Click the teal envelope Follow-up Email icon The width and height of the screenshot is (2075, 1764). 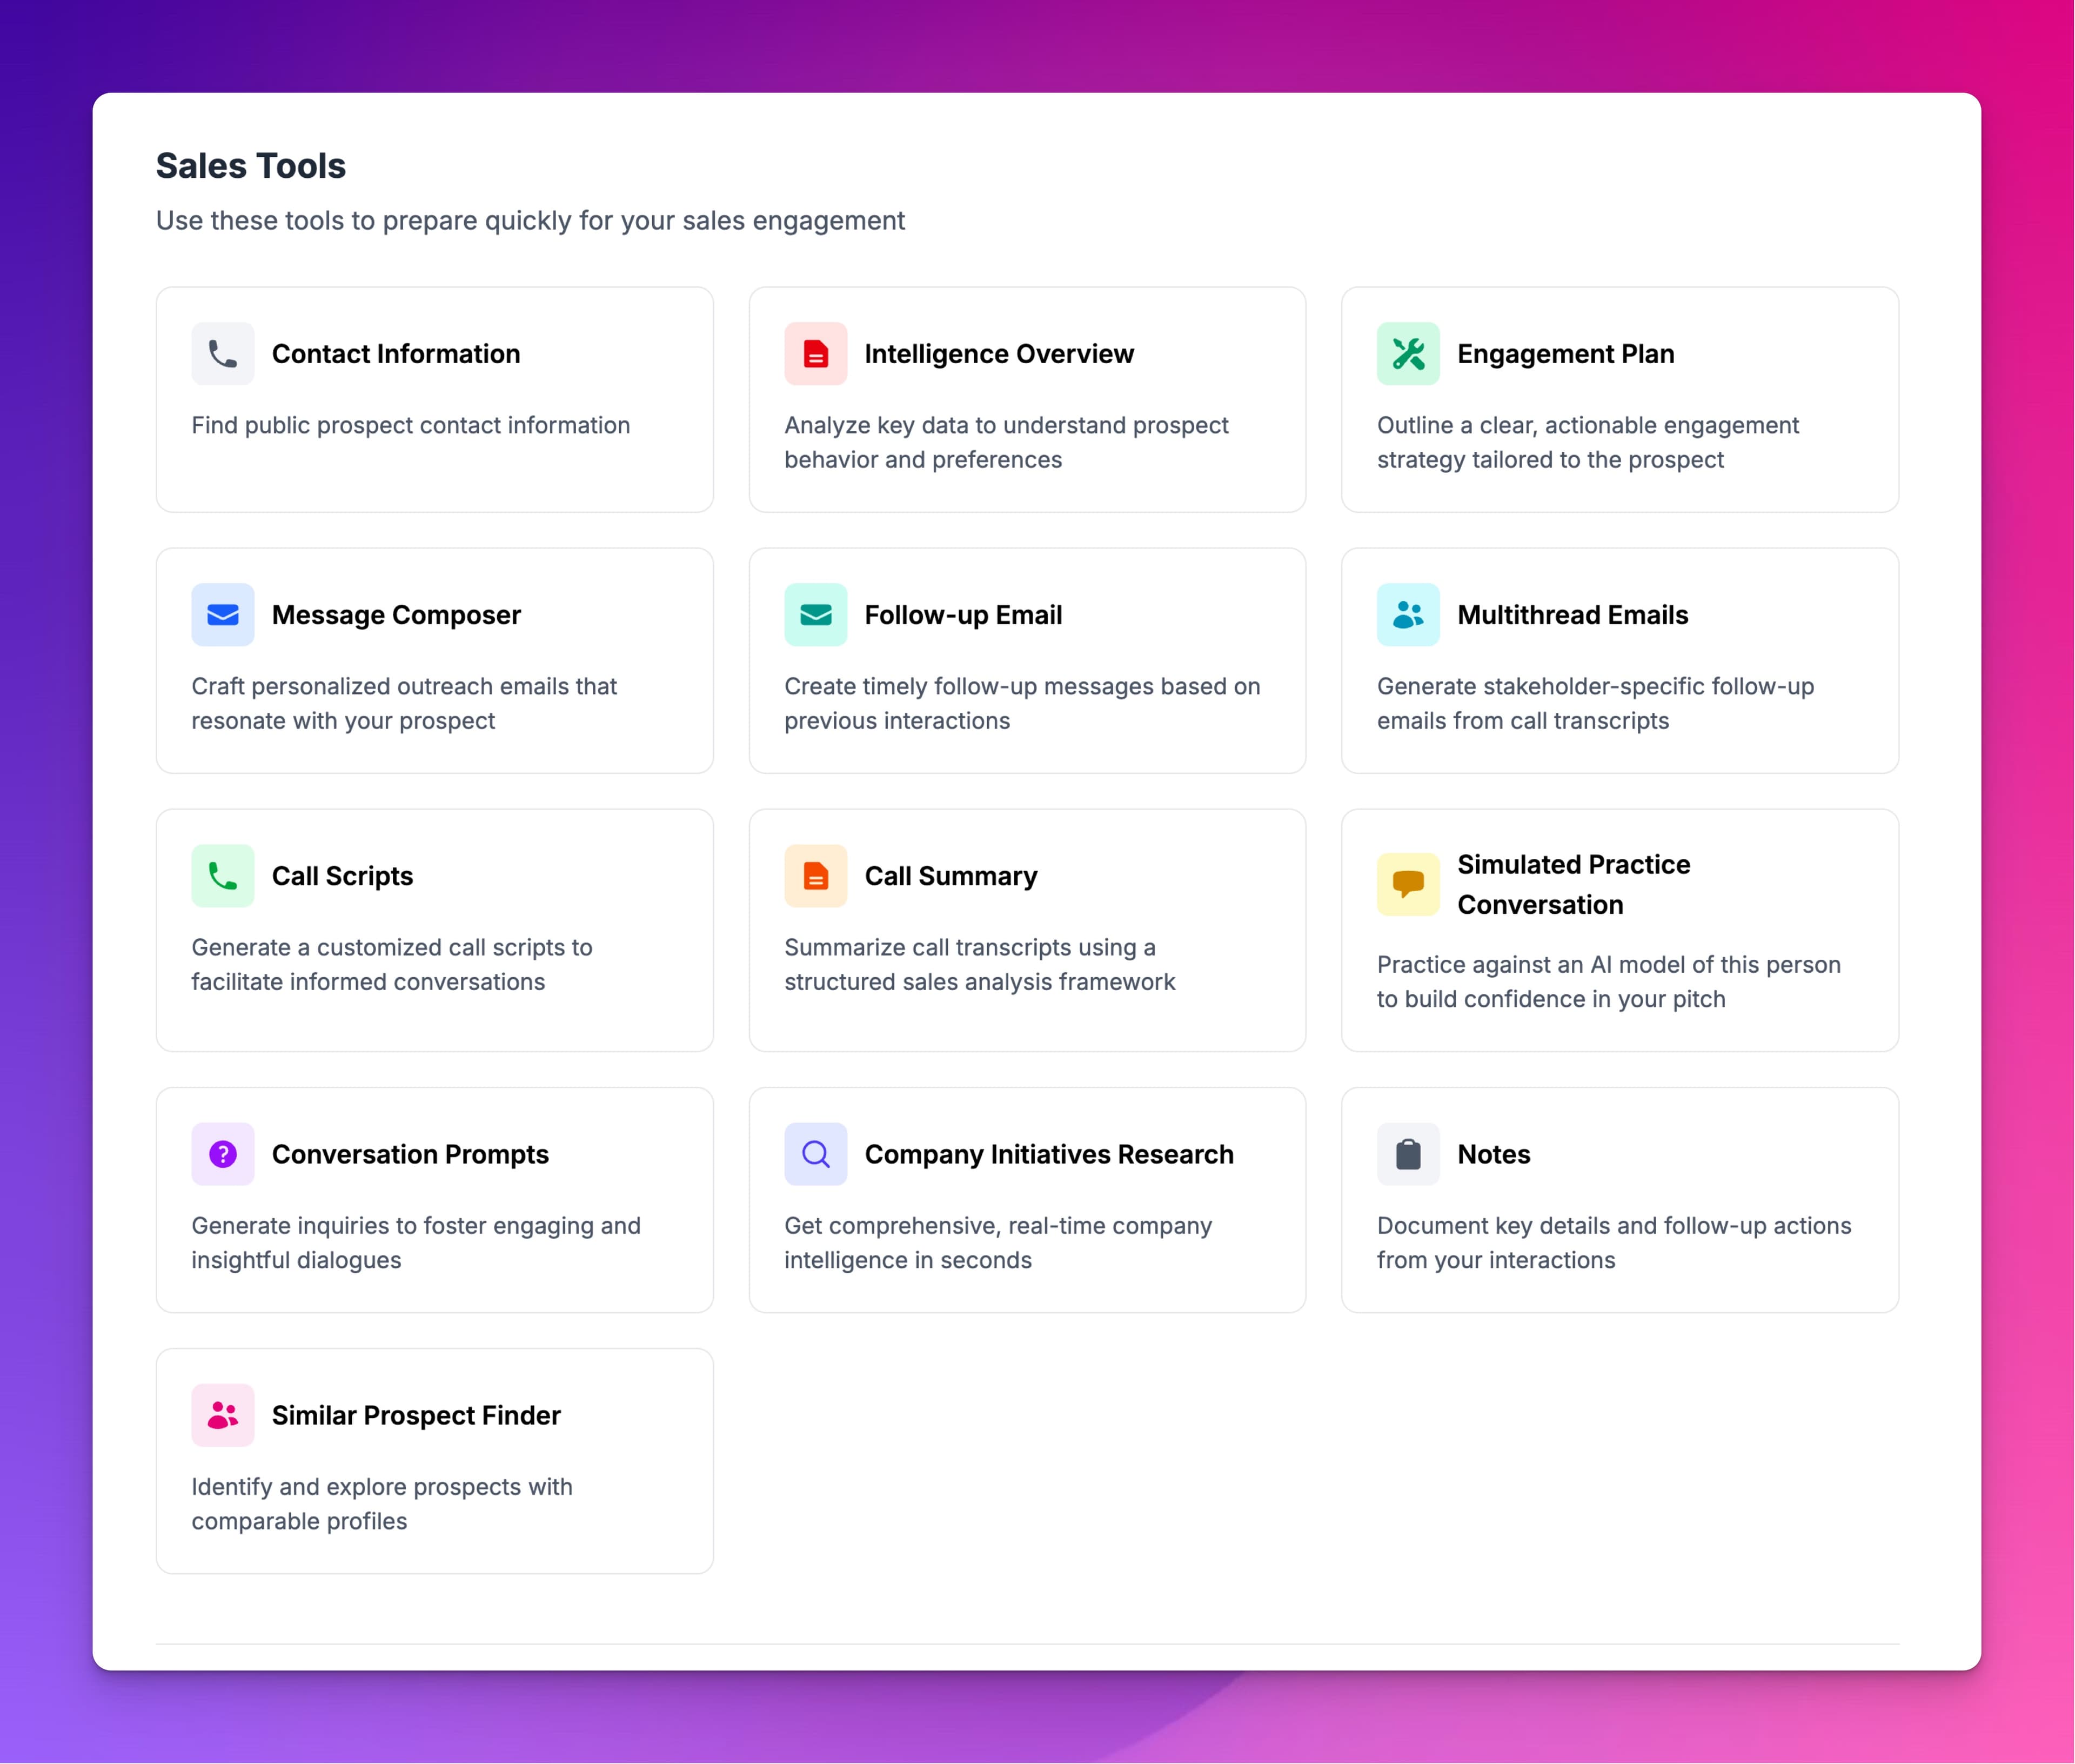coord(815,614)
